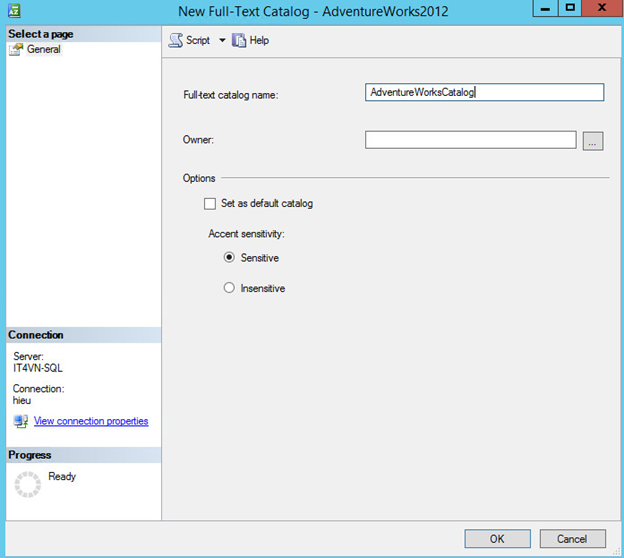The width and height of the screenshot is (624, 558).
Task: Click the Script toolbar icon
Action: (176, 40)
